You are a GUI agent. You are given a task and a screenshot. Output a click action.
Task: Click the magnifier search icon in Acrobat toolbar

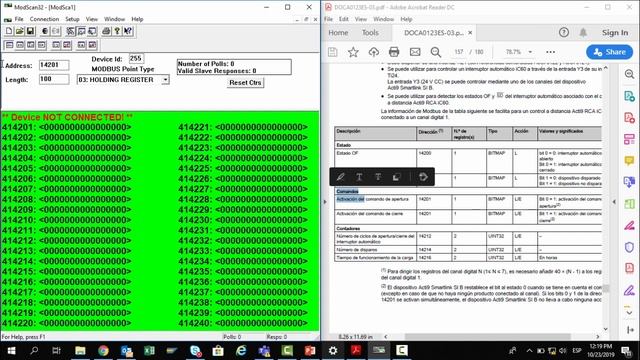(436, 52)
